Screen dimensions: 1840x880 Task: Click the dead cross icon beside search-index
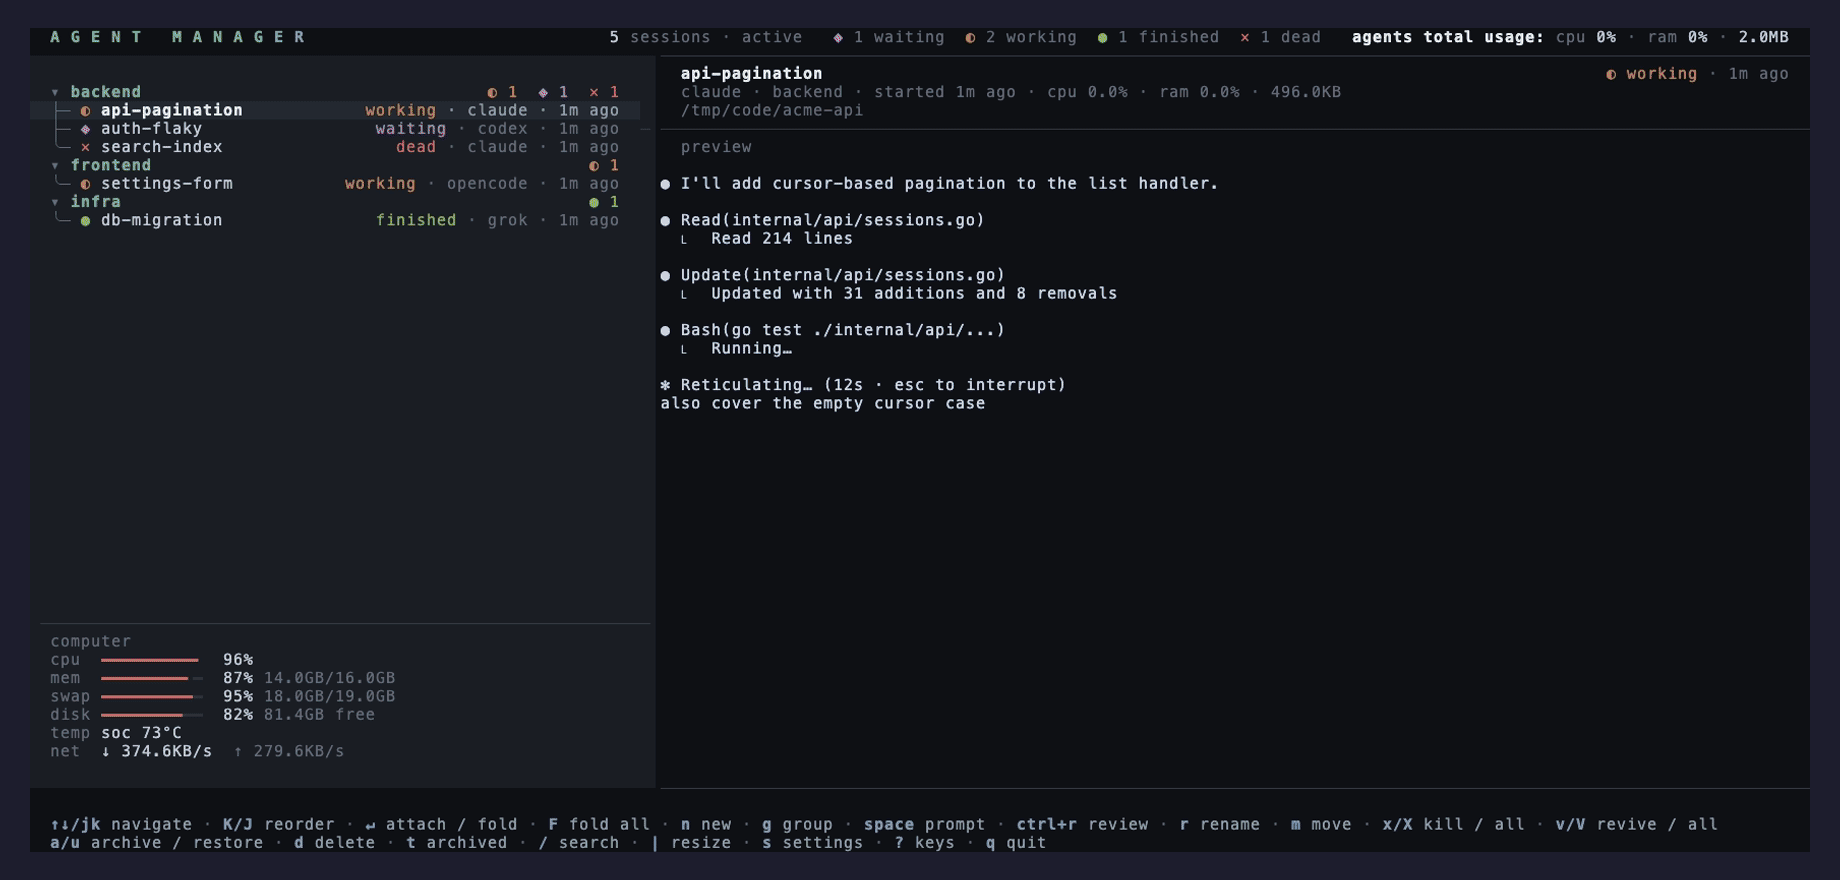point(85,147)
